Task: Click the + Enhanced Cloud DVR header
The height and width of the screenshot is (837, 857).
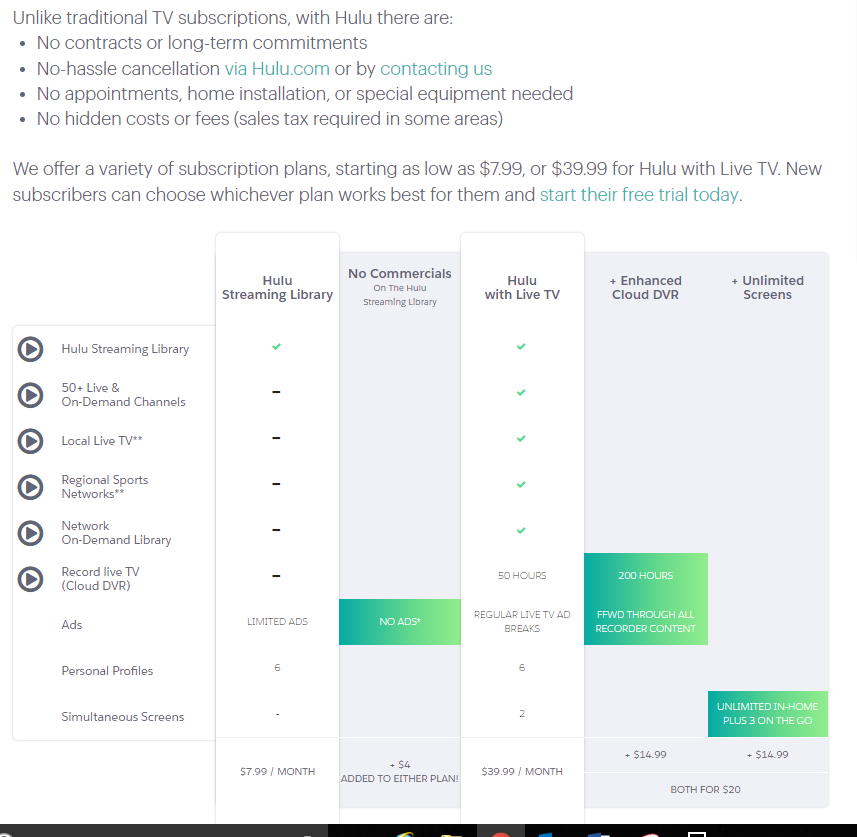Action: click(x=645, y=288)
